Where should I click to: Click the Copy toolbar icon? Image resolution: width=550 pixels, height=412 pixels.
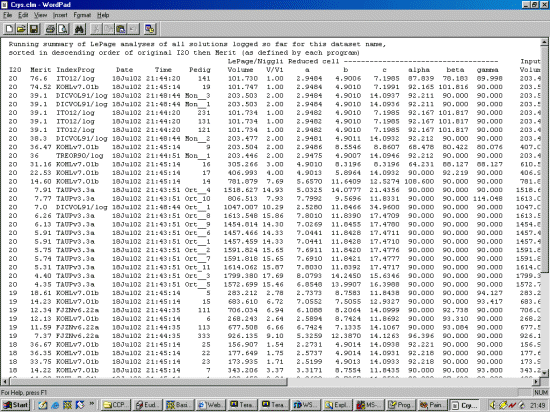108,29
